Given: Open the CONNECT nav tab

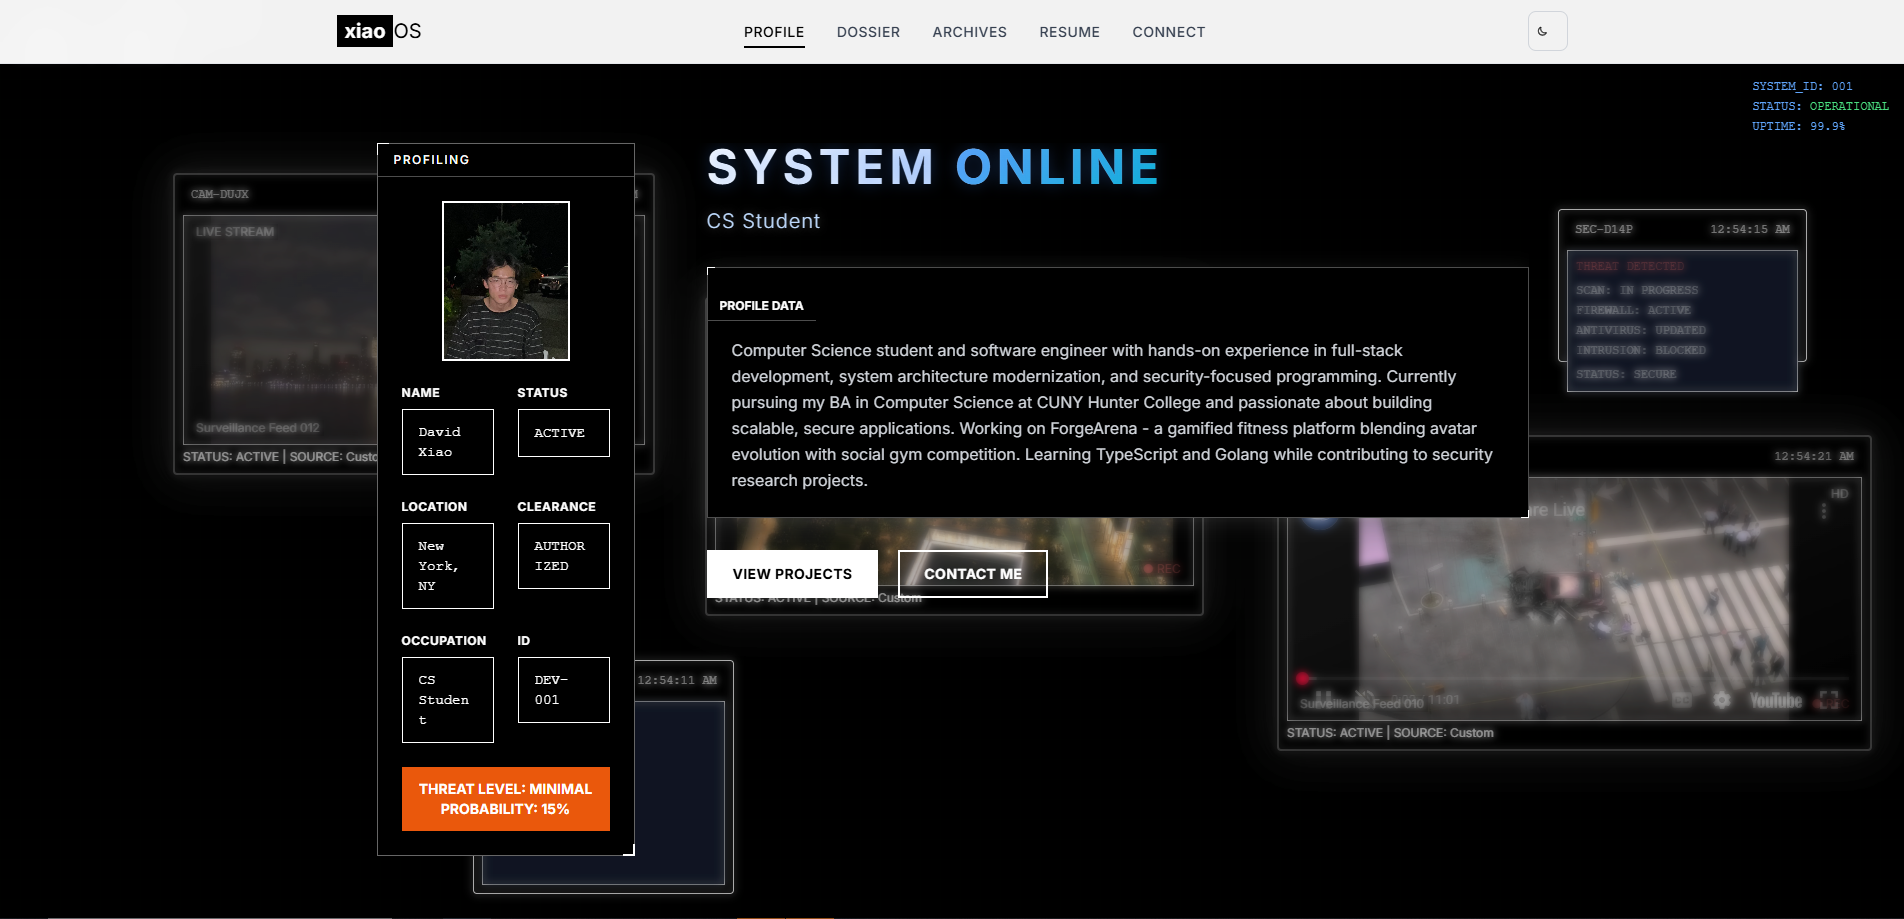Looking at the screenshot, I should click(x=1168, y=32).
